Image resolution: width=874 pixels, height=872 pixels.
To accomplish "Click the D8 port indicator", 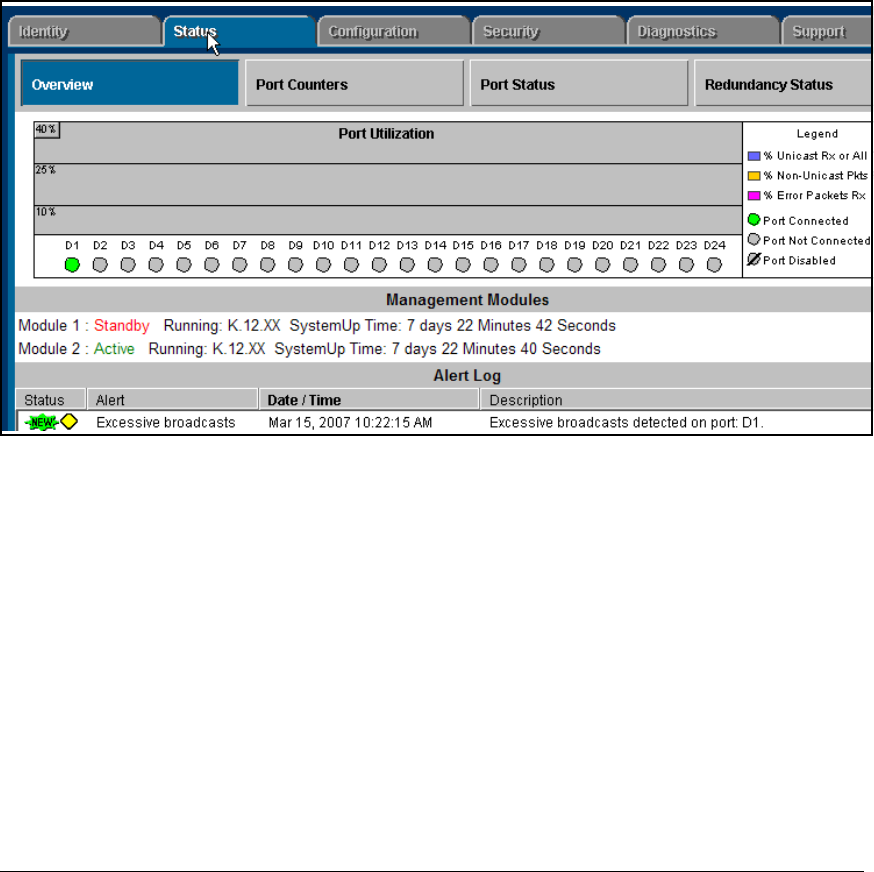I will (268, 265).
